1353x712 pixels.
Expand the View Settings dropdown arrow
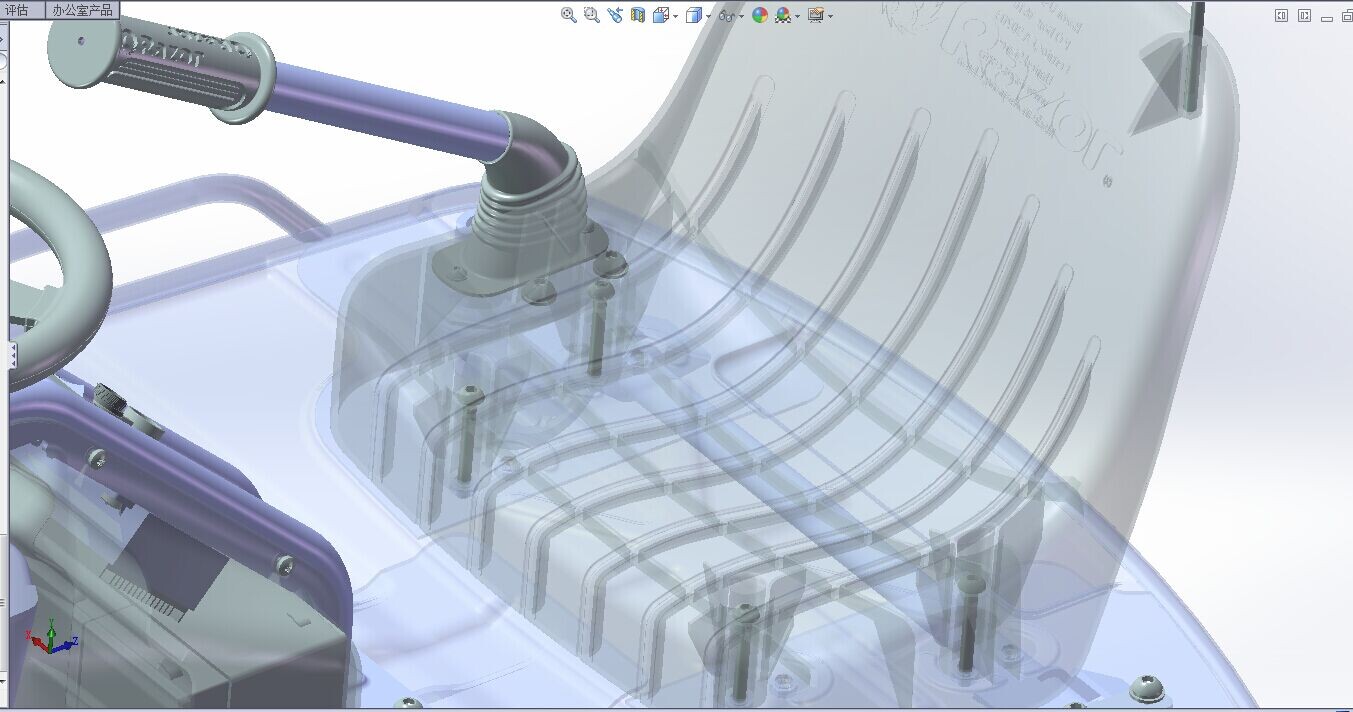click(x=830, y=16)
